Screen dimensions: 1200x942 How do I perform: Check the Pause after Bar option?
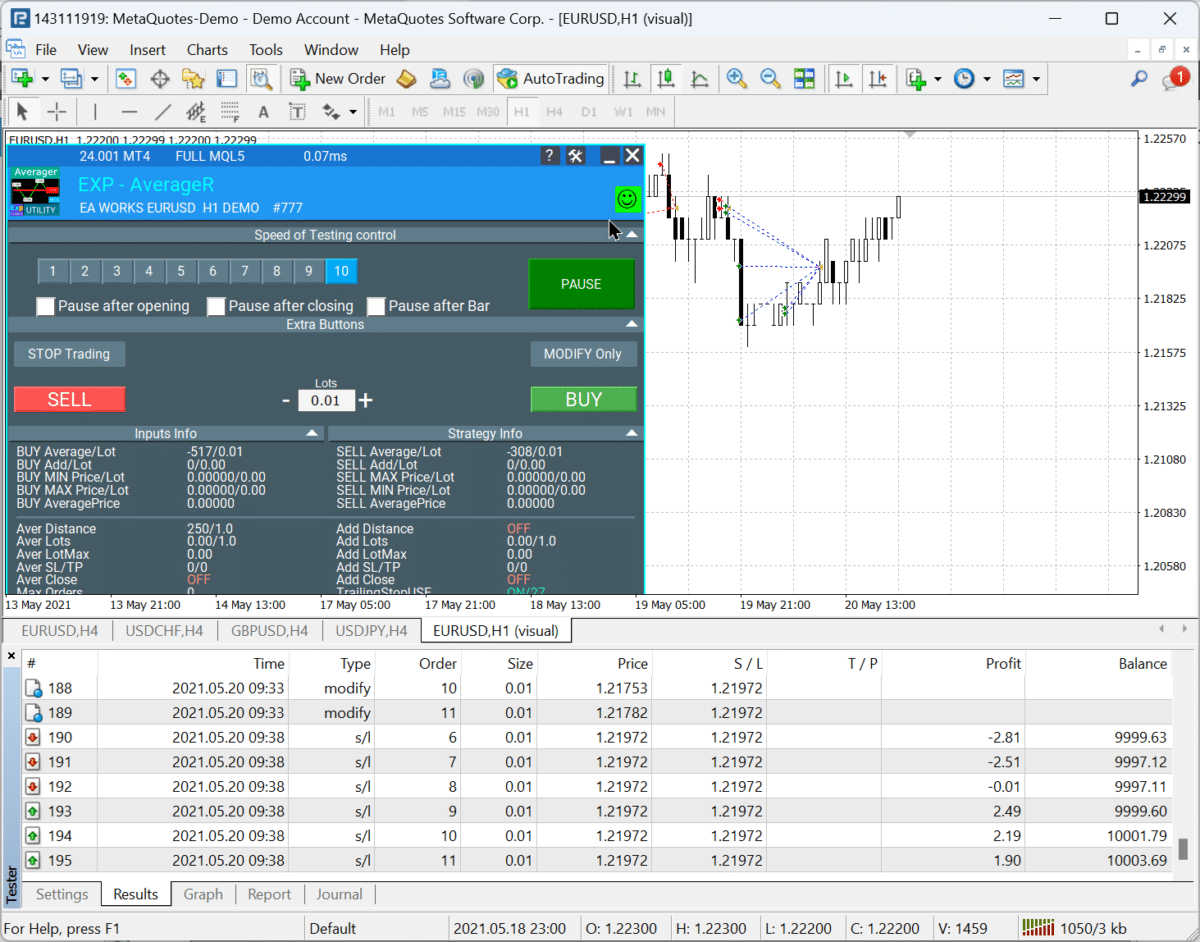coord(376,306)
